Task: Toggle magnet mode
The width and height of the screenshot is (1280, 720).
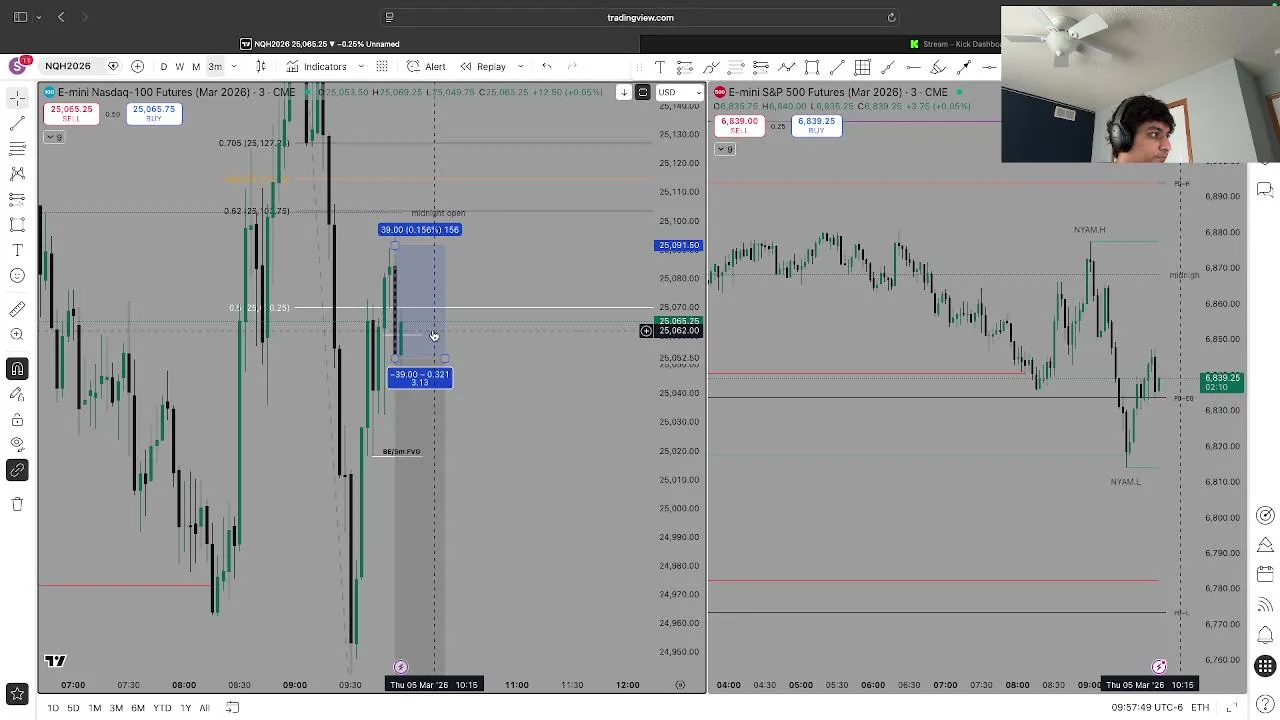Action: click(x=17, y=370)
